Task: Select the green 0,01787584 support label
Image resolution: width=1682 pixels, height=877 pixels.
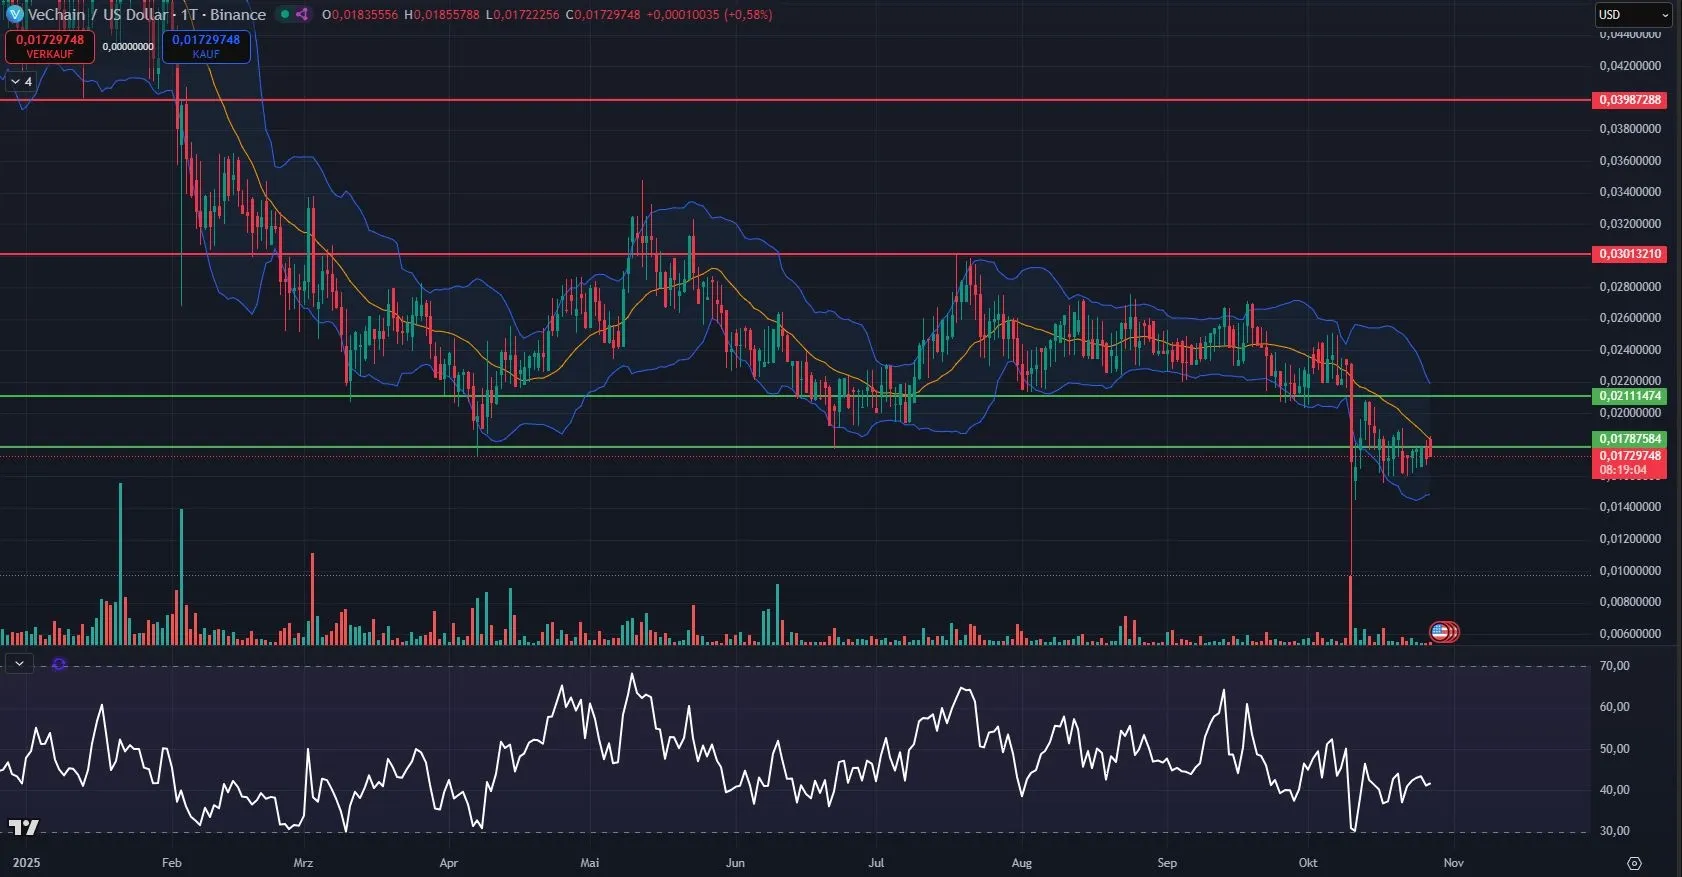Action: 1629,439
